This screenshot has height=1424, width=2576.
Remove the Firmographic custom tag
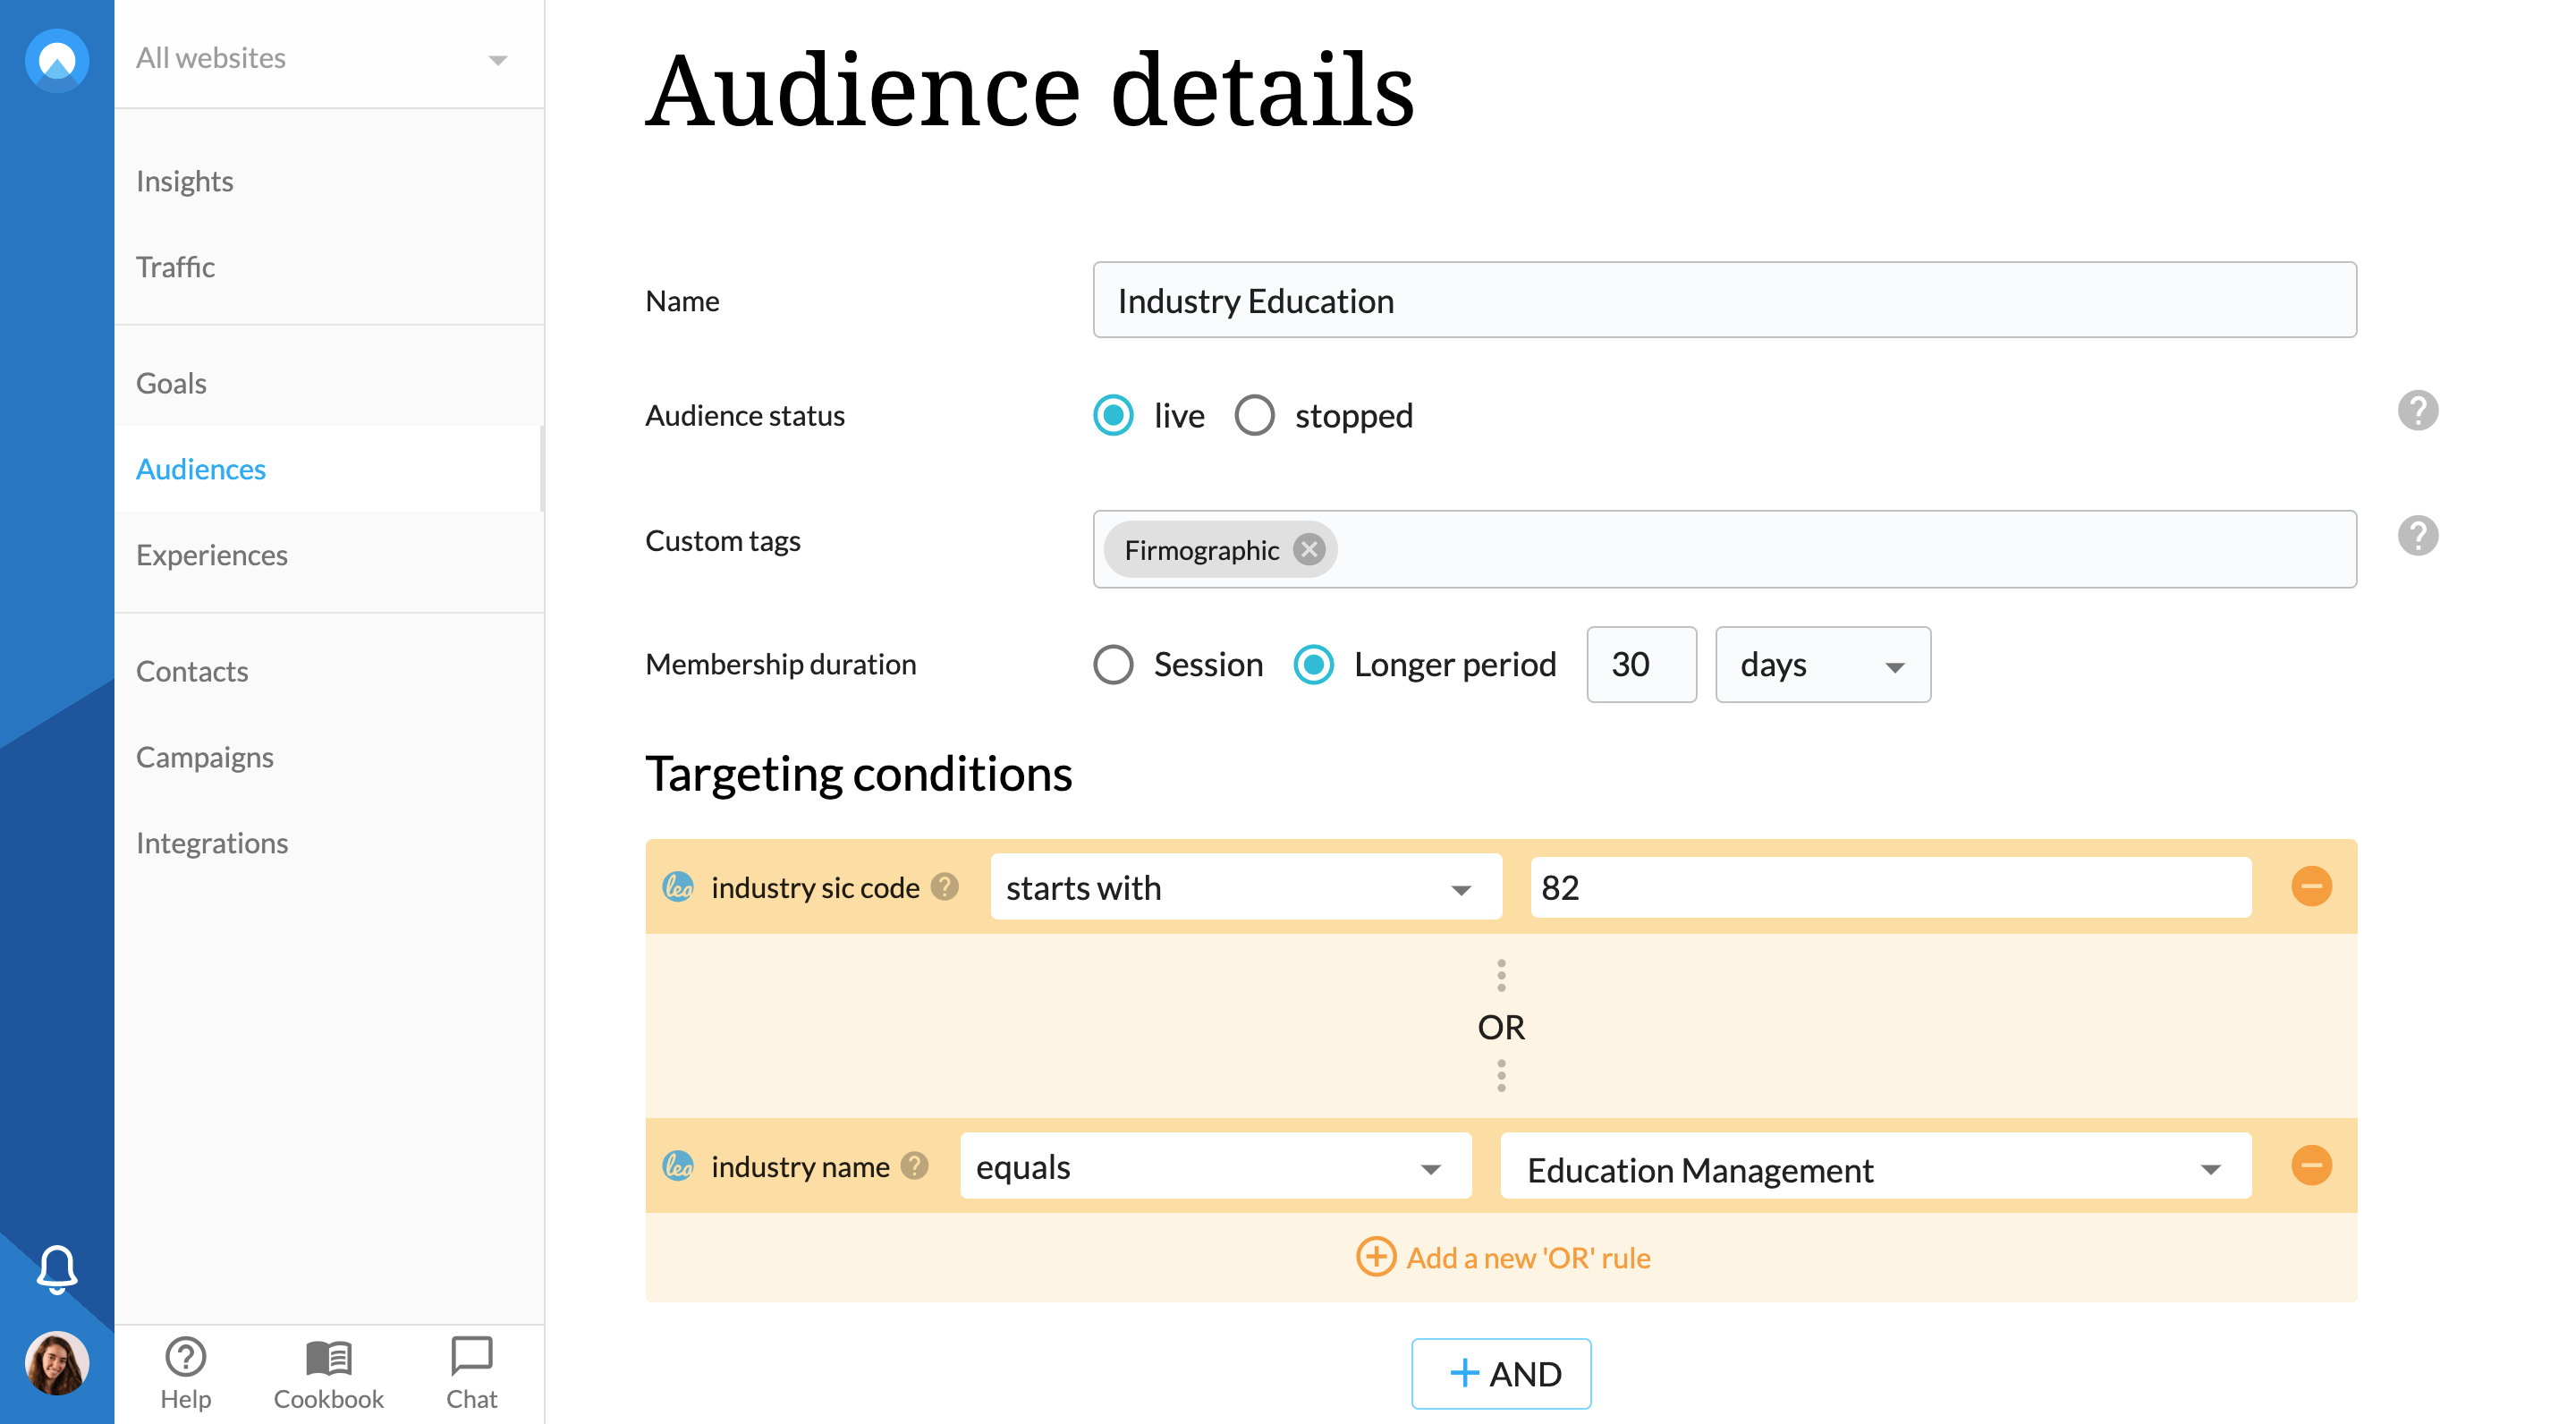pyautogui.click(x=1308, y=549)
